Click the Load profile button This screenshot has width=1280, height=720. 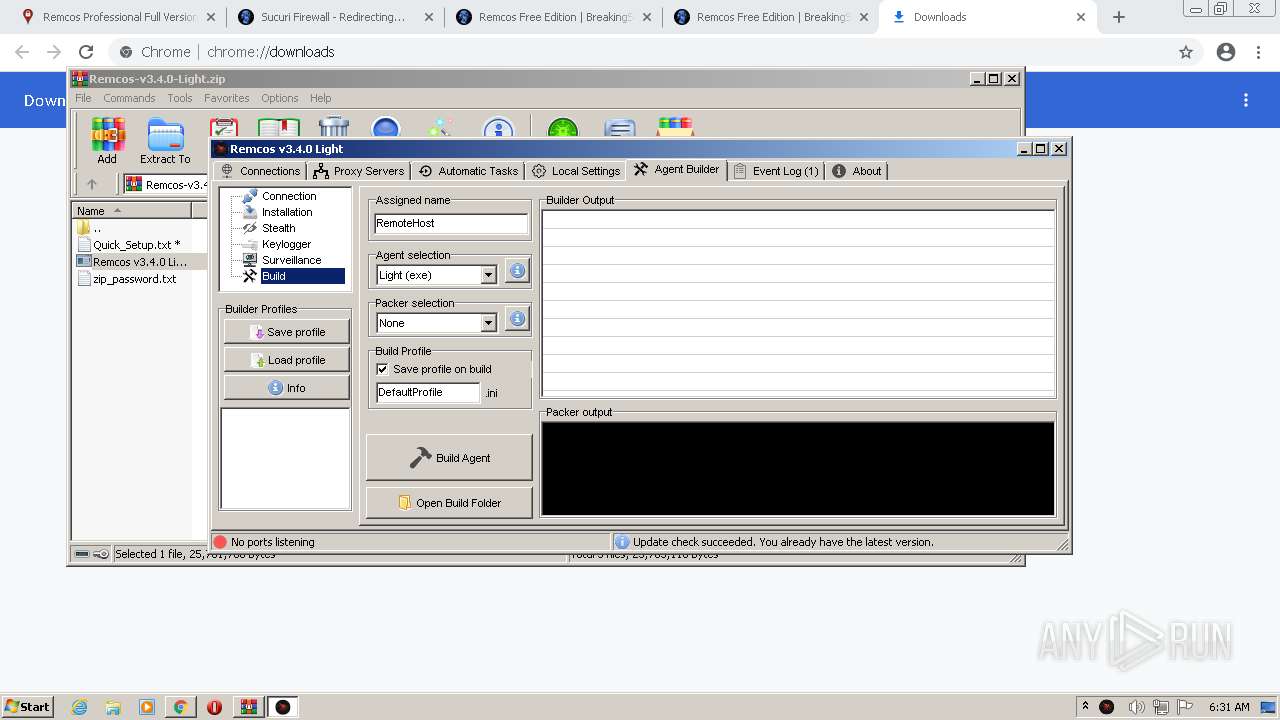[x=287, y=360]
